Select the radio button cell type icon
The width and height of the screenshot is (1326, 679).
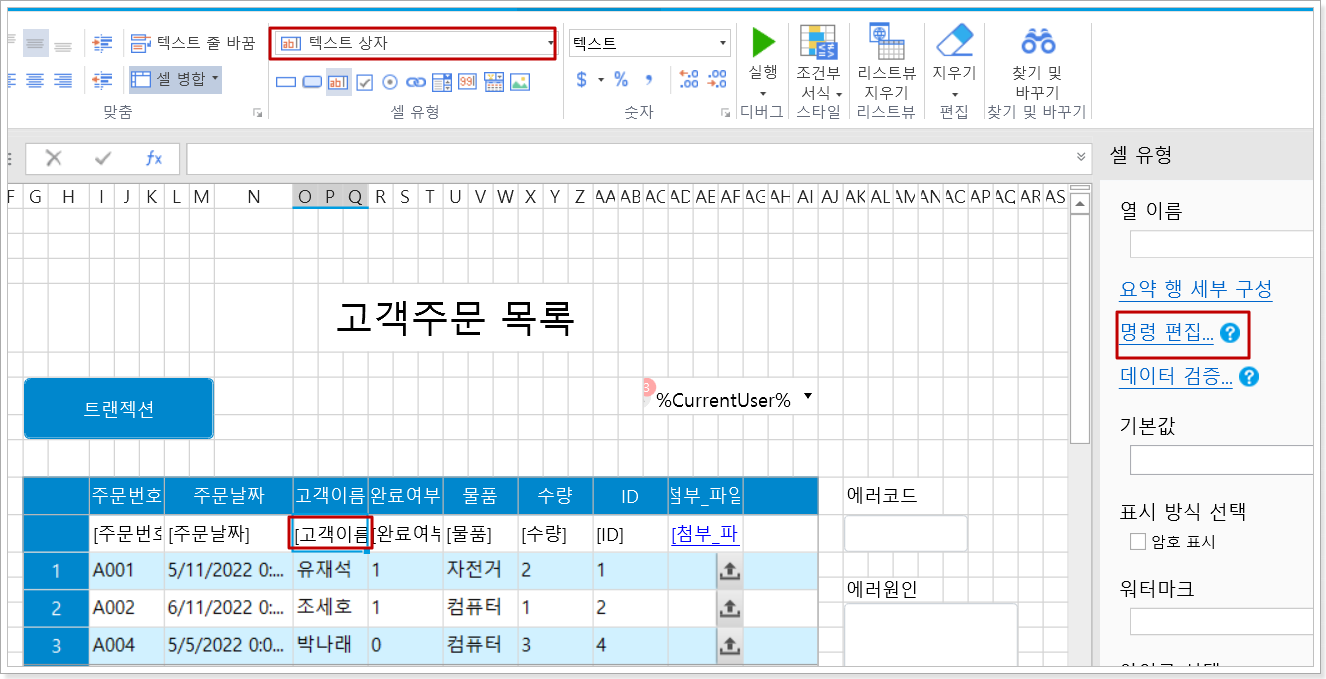pos(390,82)
